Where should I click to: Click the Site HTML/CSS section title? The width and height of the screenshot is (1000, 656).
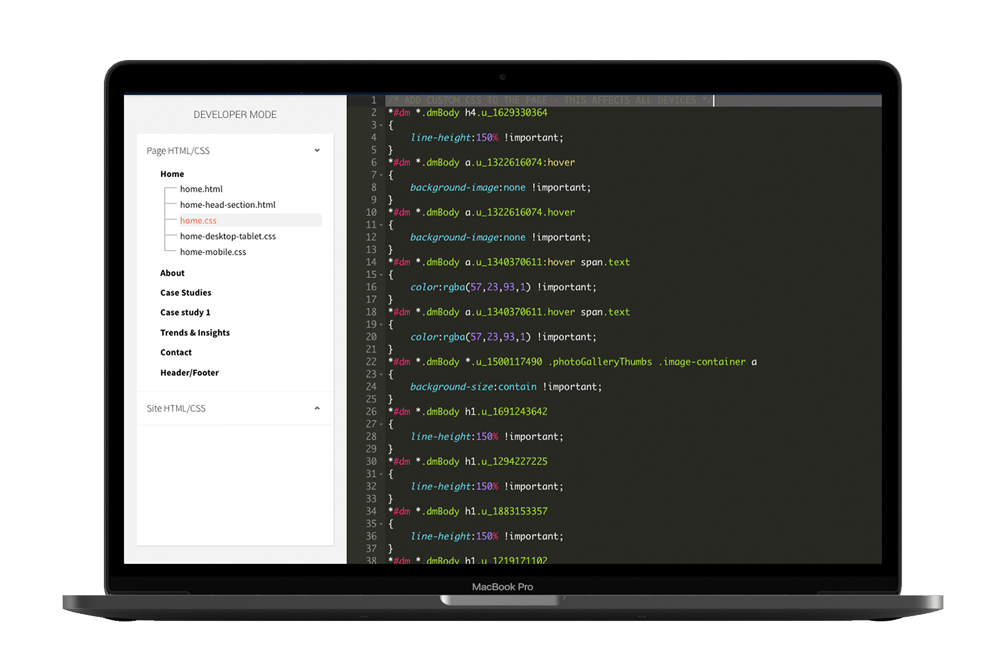pyautogui.click(x=176, y=408)
